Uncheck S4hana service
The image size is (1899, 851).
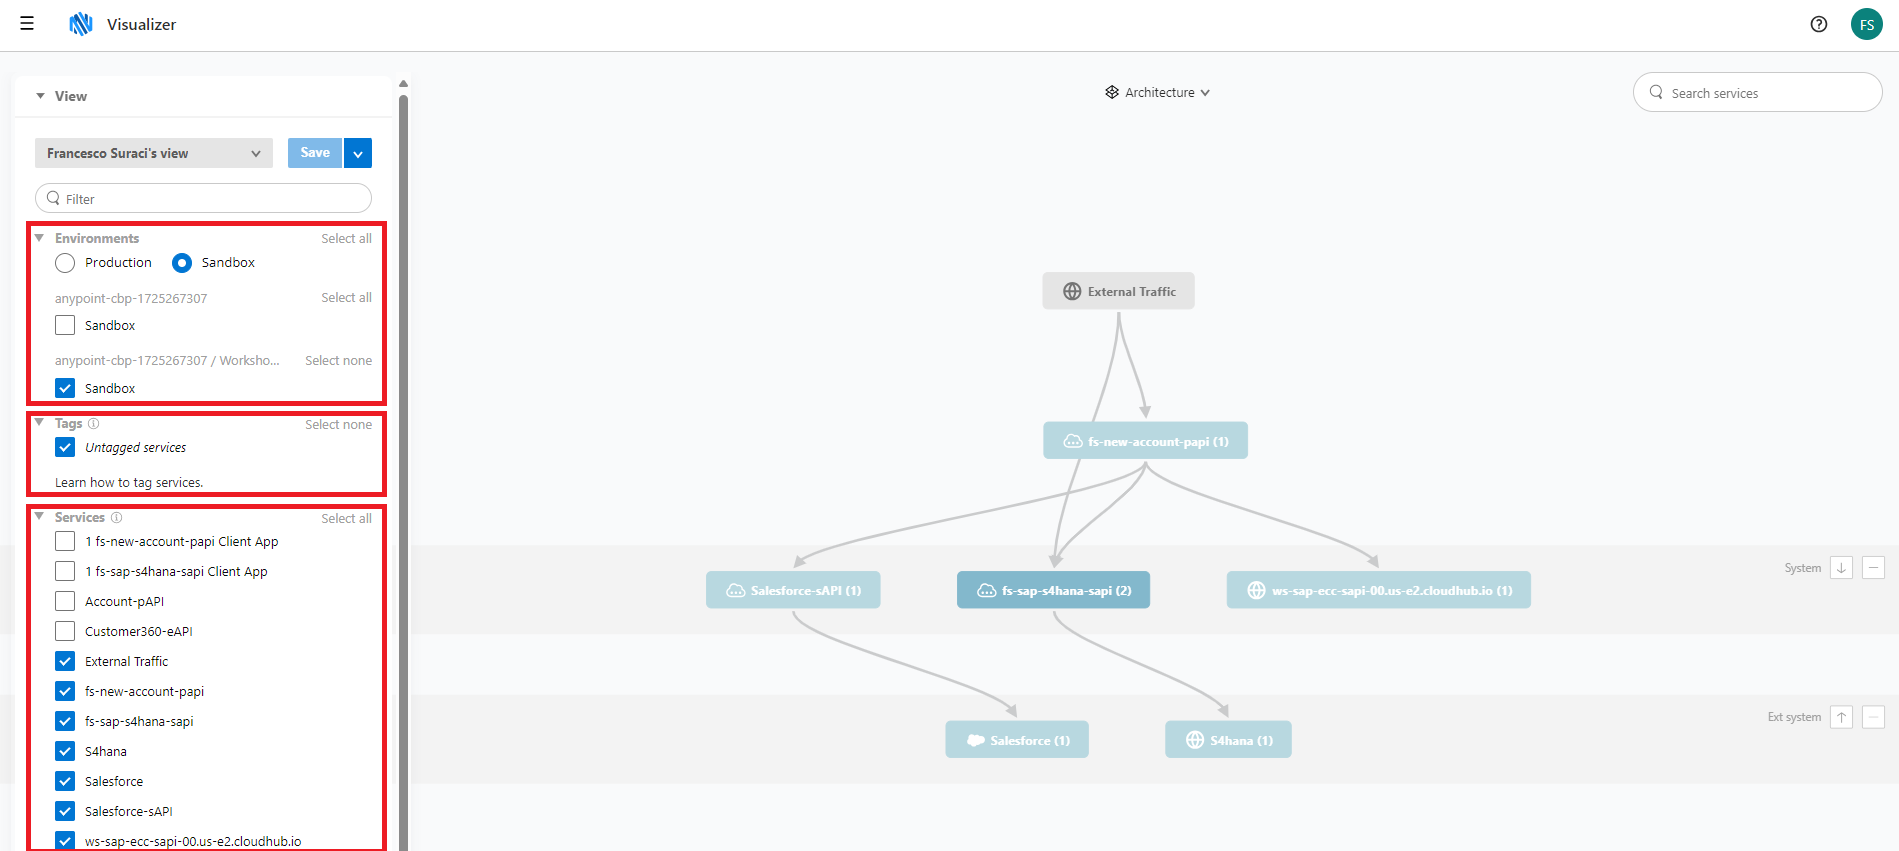click(65, 751)
